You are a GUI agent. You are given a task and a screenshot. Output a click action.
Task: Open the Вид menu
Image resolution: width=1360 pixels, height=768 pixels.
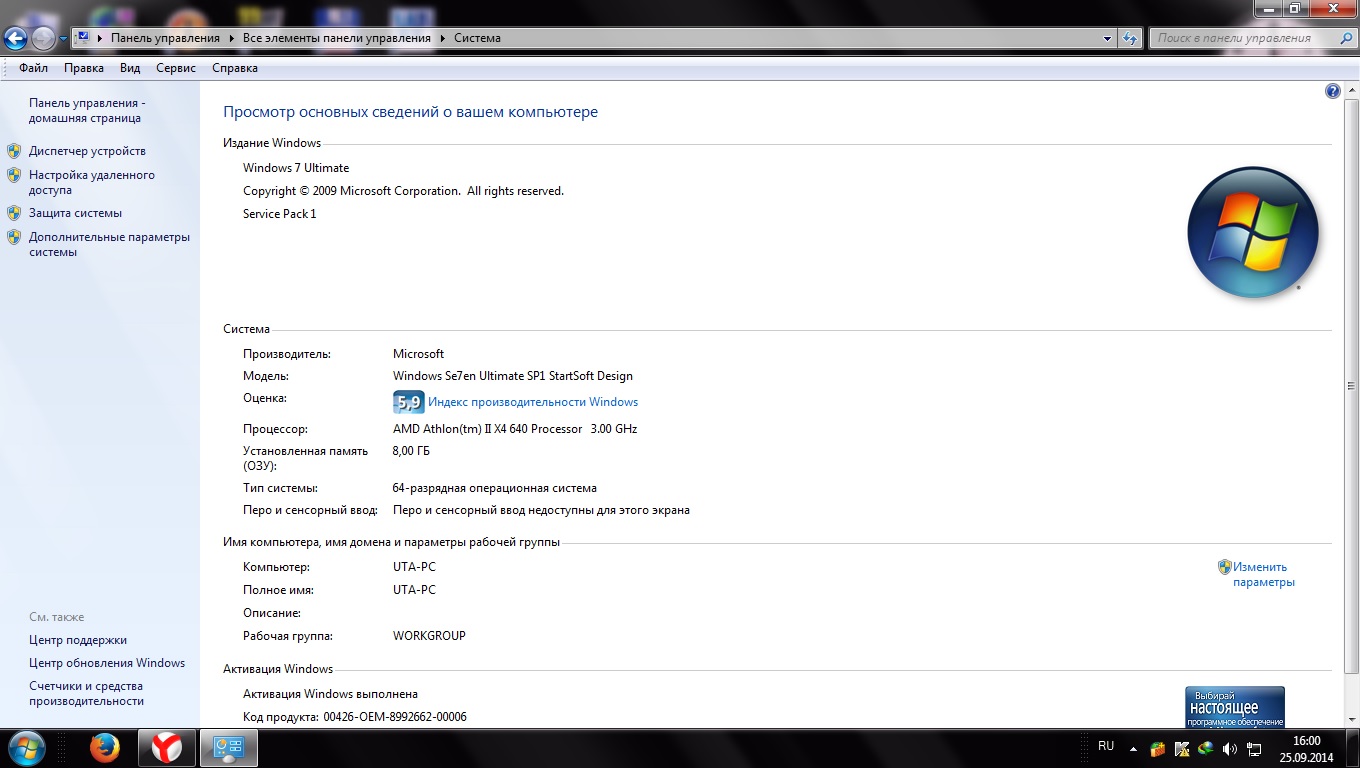tap(130, 68)
